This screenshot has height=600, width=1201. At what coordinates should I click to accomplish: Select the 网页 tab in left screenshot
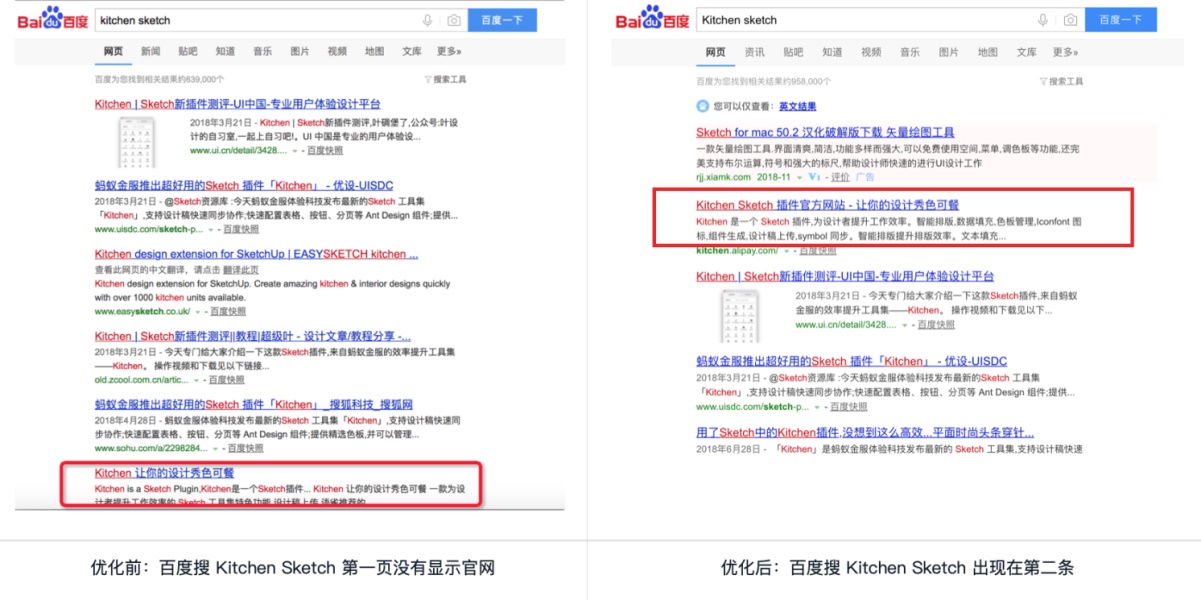pos(113,51)
